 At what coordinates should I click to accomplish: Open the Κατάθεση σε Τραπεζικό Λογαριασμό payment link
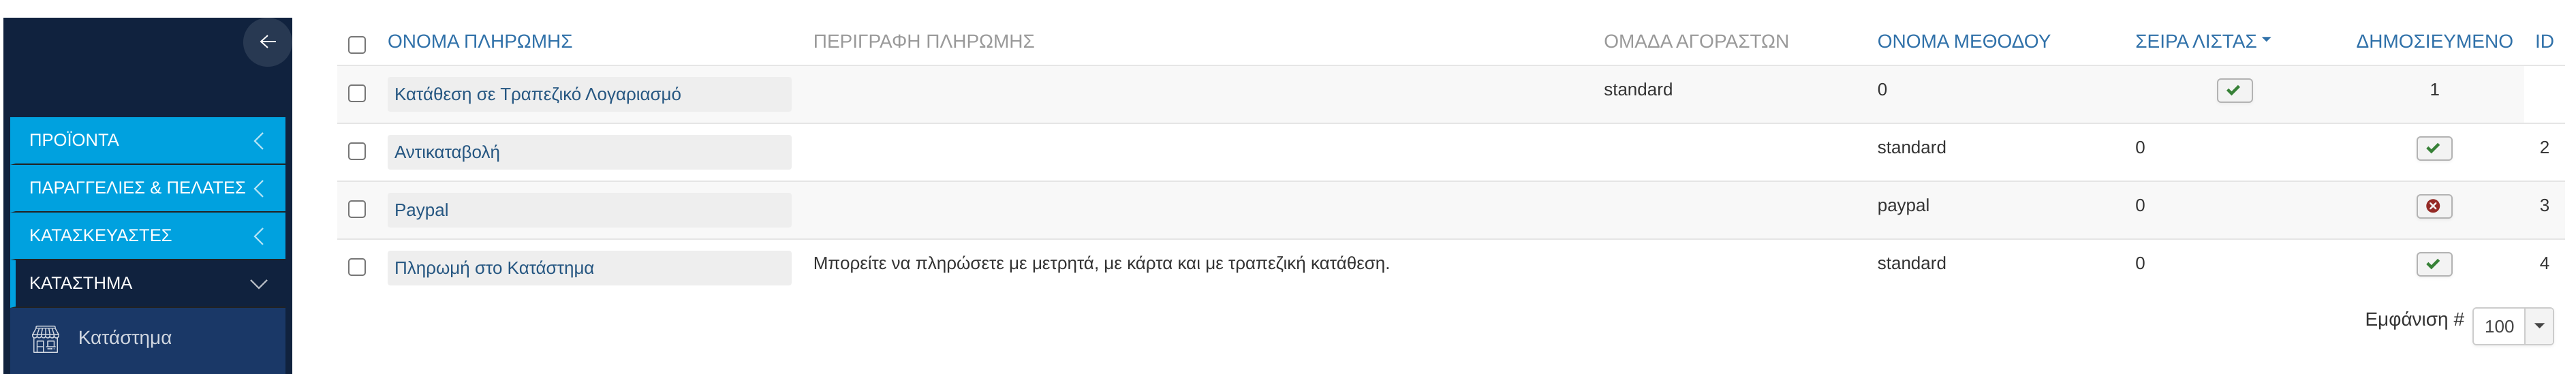537,94
